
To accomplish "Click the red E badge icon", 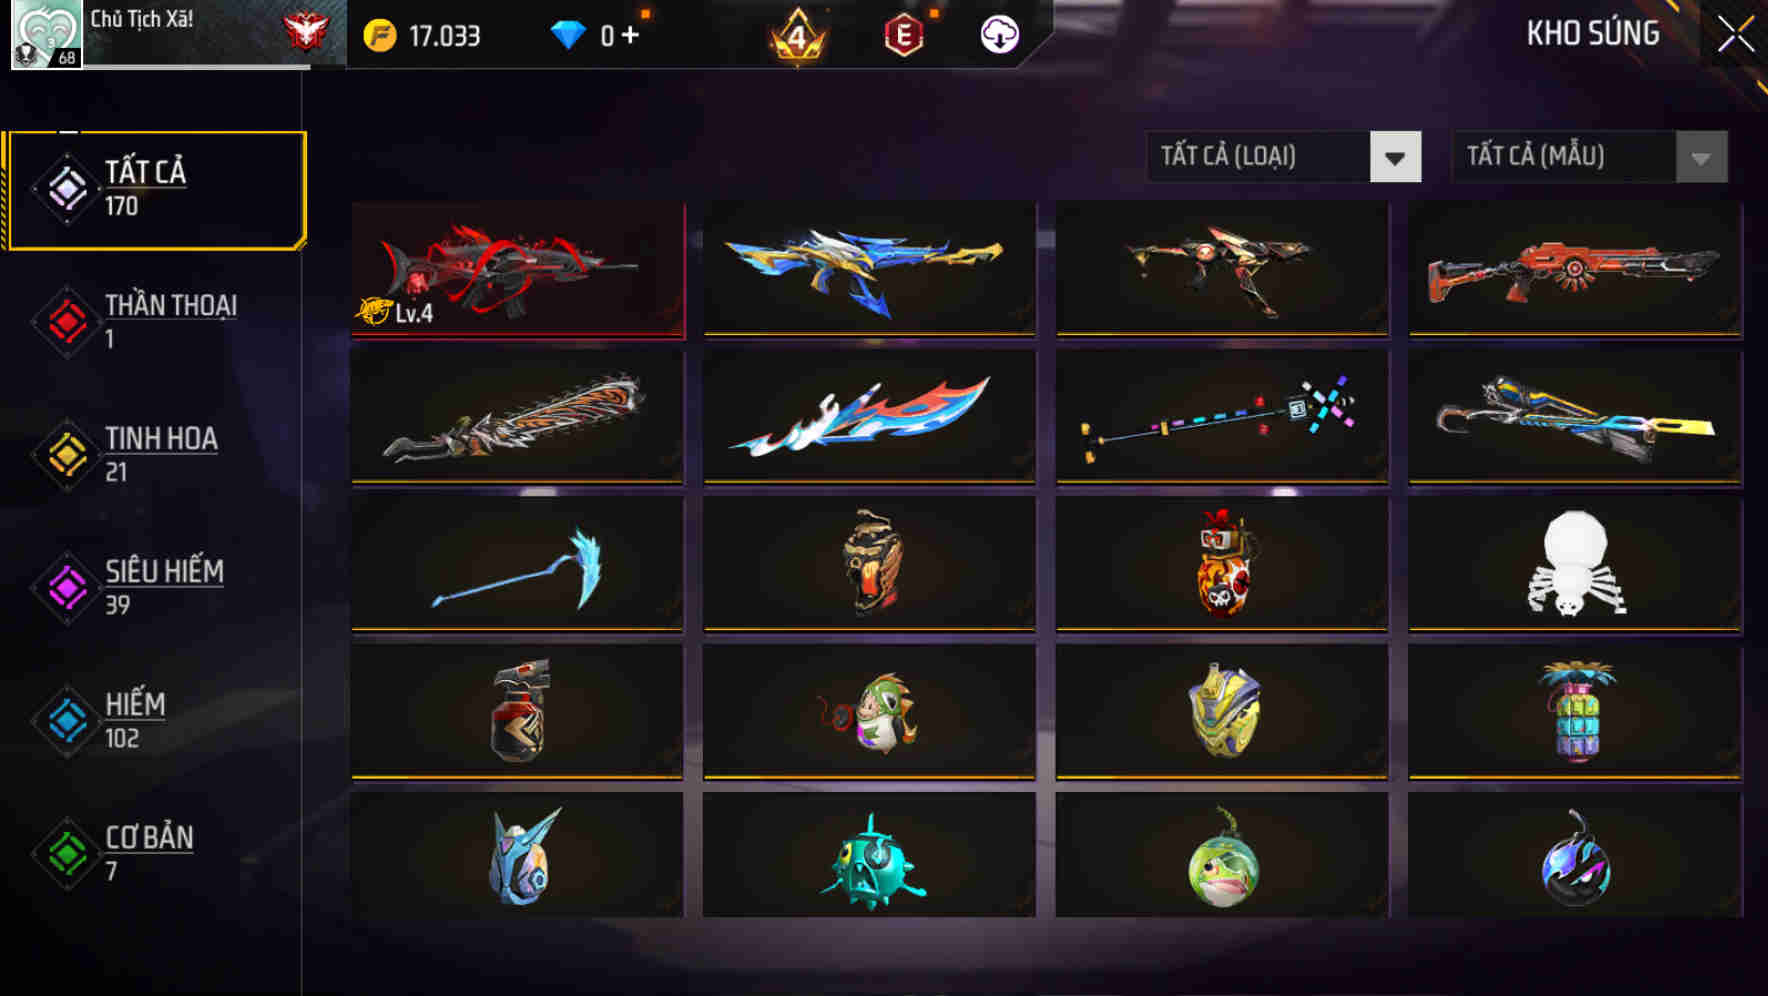I will click(903, 36).
